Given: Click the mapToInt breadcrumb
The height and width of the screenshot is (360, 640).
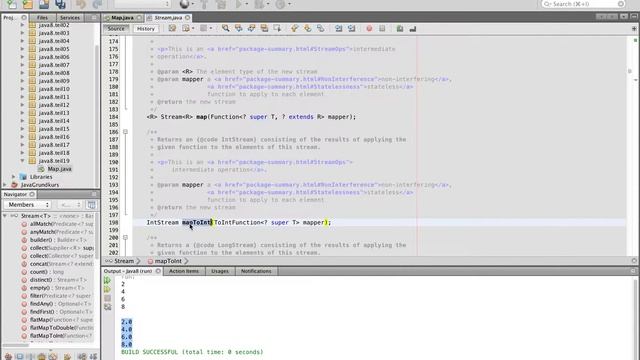Looking at the screenshot, I should click(168, 261).
